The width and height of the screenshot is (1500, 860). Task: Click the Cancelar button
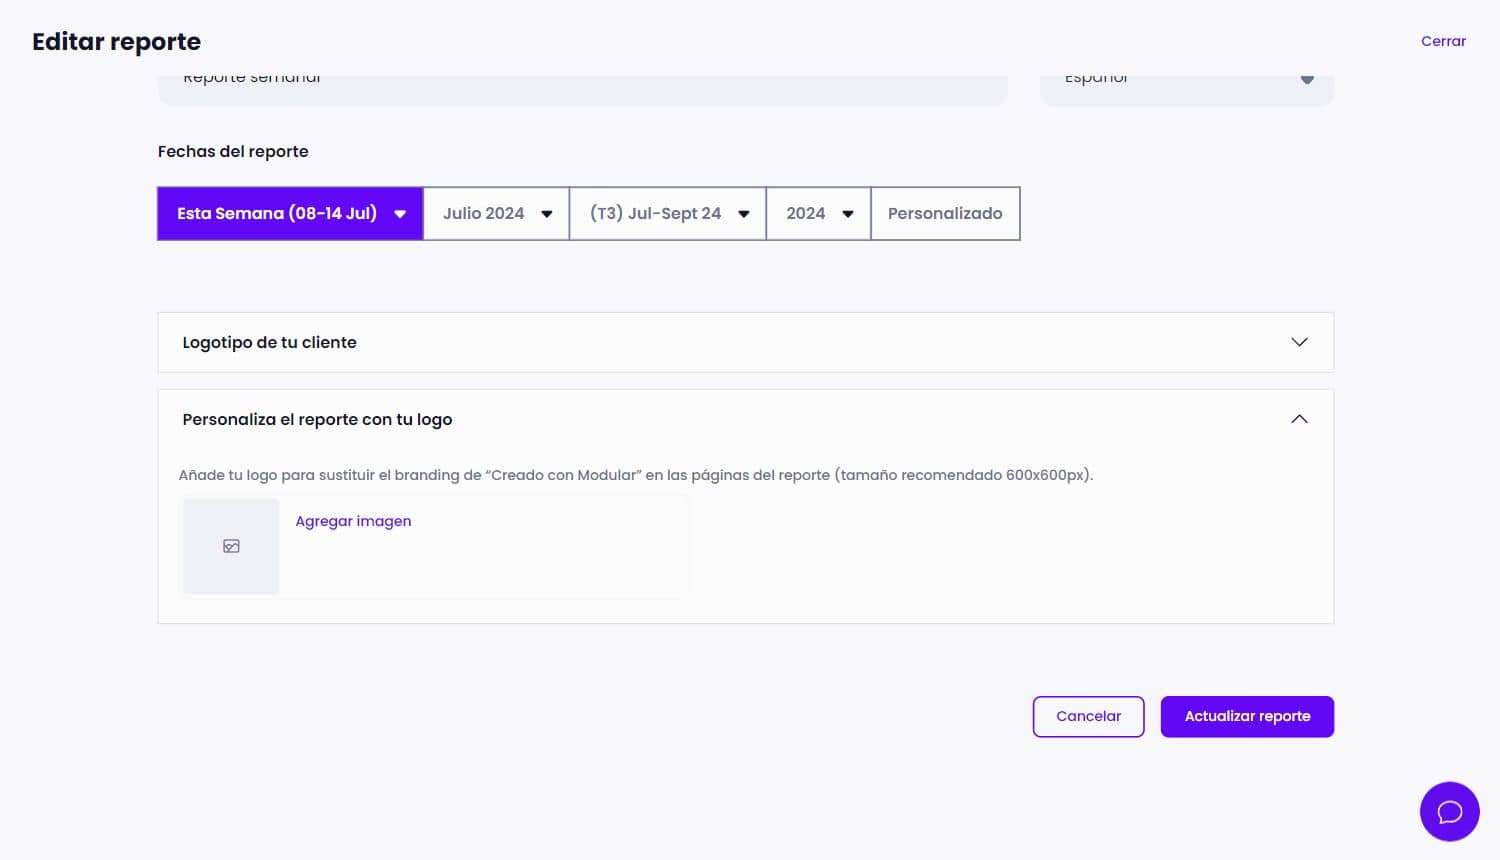click(x=1088, y=716)
